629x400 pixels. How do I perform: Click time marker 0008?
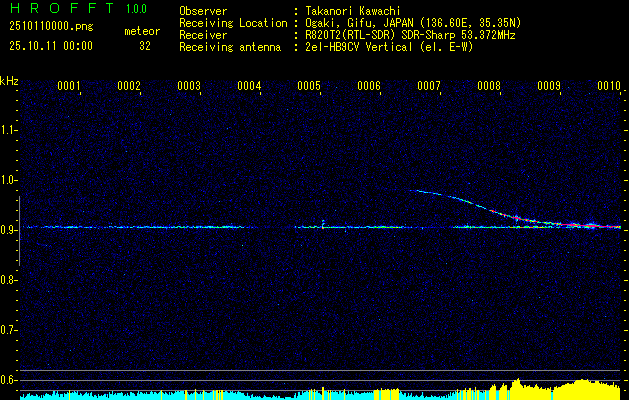coord(489,86)
